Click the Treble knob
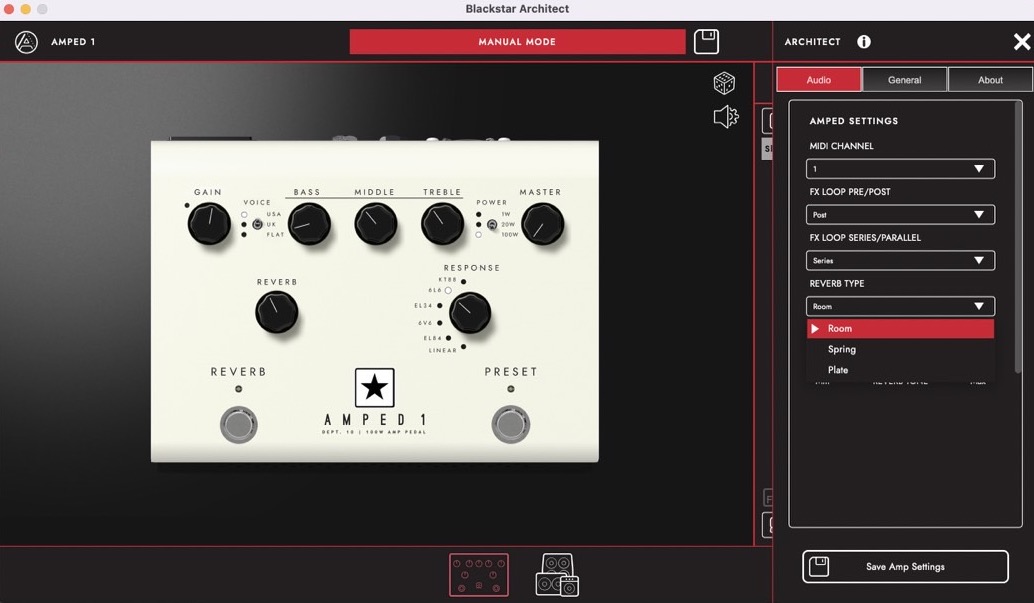Image resolution: width=1034 pixels, height=603 pixels. tap(442, 224)
